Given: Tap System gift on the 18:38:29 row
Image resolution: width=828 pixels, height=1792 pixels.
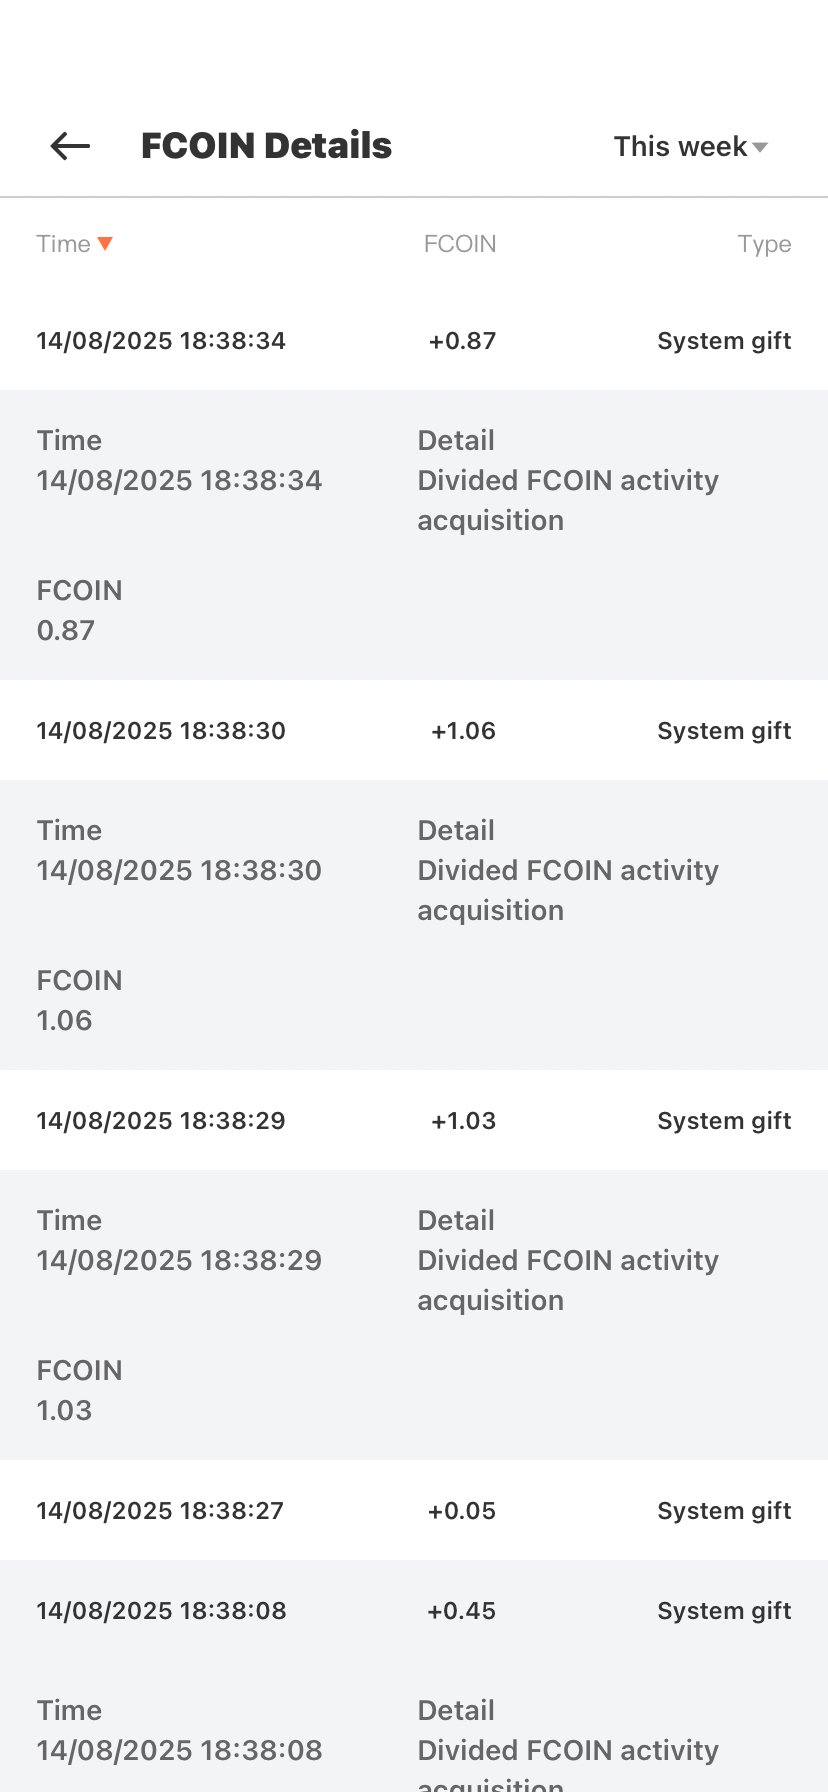Looking at the screenshot, I should point(724,1120).
